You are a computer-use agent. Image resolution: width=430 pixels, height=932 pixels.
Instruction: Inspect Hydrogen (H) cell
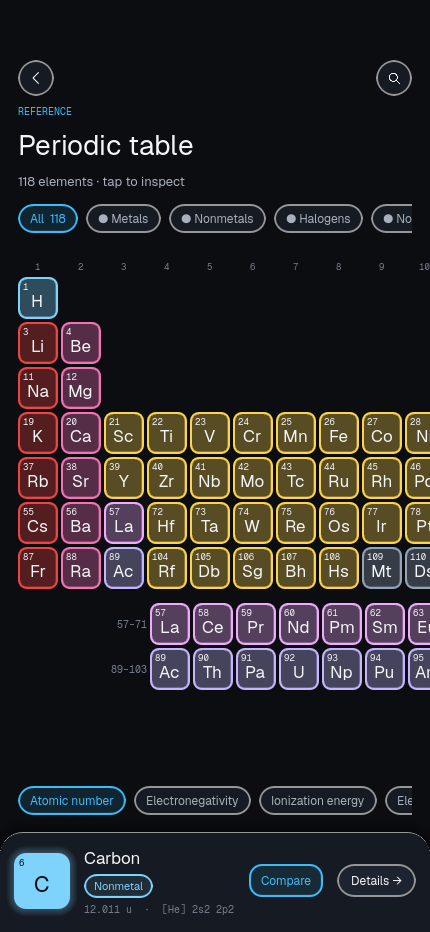coord(38,298)
